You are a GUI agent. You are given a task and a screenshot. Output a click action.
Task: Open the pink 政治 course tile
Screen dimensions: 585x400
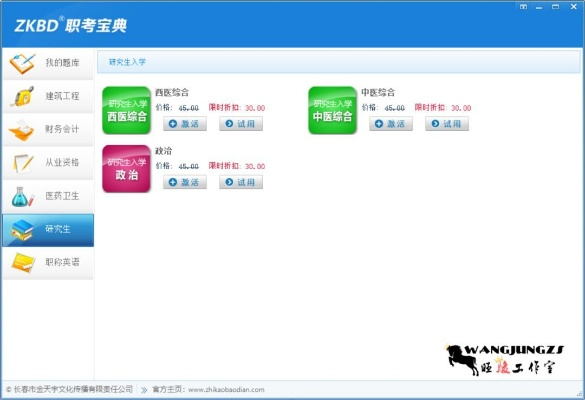(x=126, y=169)
